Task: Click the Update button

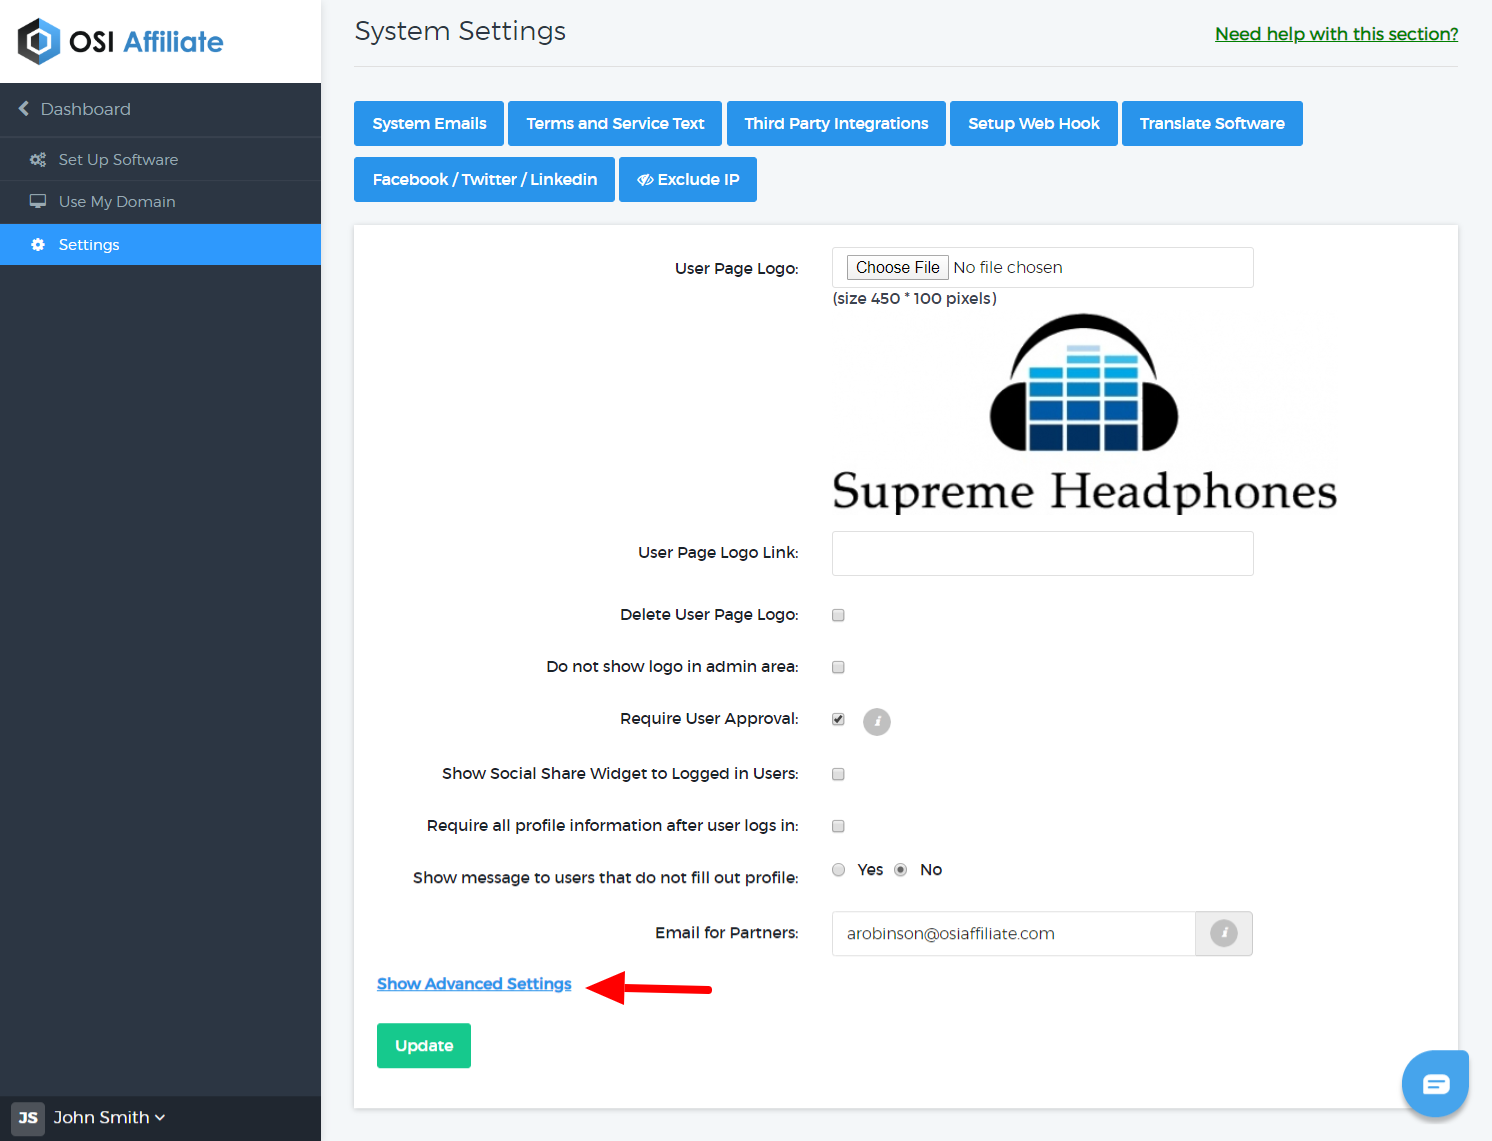Action: point(424,1046)
